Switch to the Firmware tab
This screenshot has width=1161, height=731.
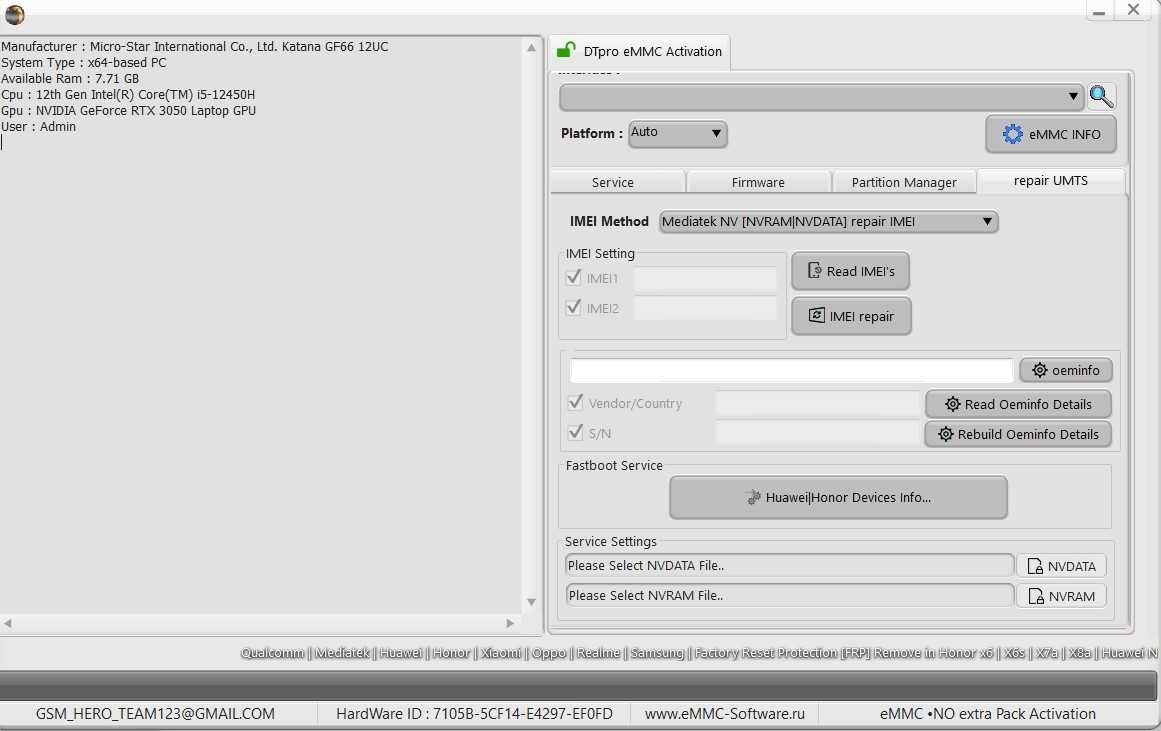click(x=758, y=182)
